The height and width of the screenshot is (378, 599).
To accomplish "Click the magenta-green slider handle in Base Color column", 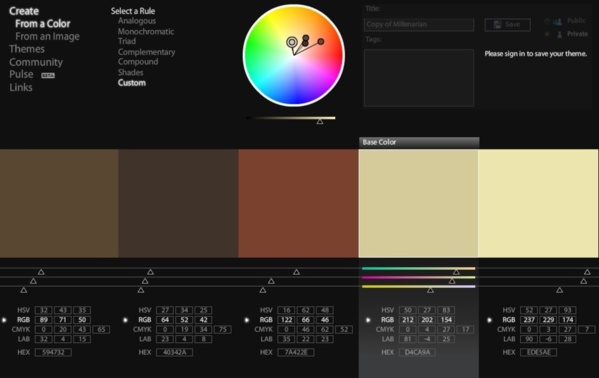I will 452,281.
